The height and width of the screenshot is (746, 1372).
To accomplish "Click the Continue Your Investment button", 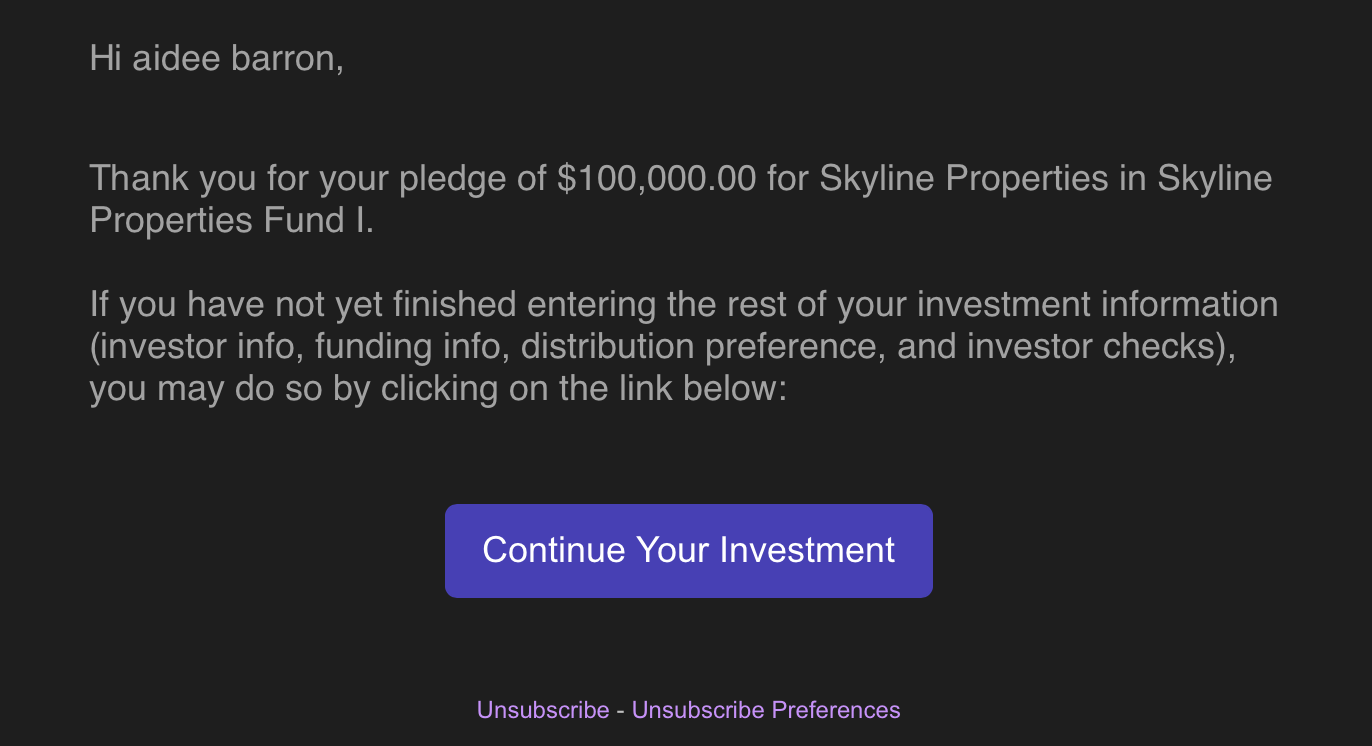I will point(688,551).
